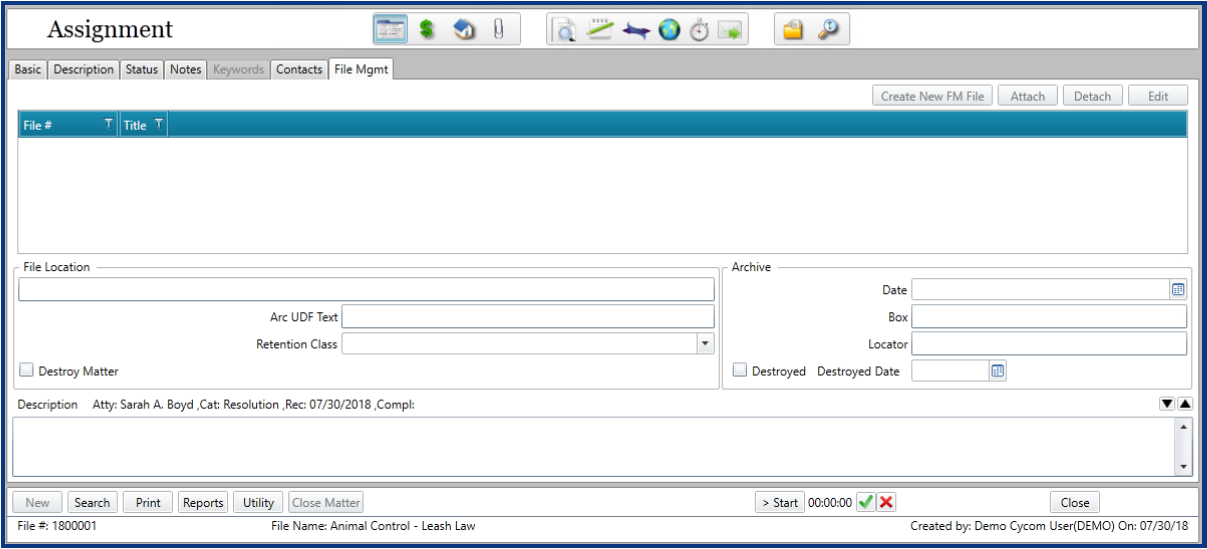1207x549 pixels.
Task: Click the Title column header
Action: click(143, 125)
